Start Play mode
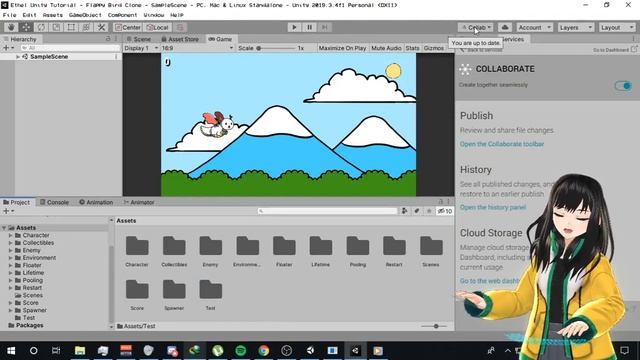Image resolution: width=640 pixels, height=360 pixels. point(294,27)
